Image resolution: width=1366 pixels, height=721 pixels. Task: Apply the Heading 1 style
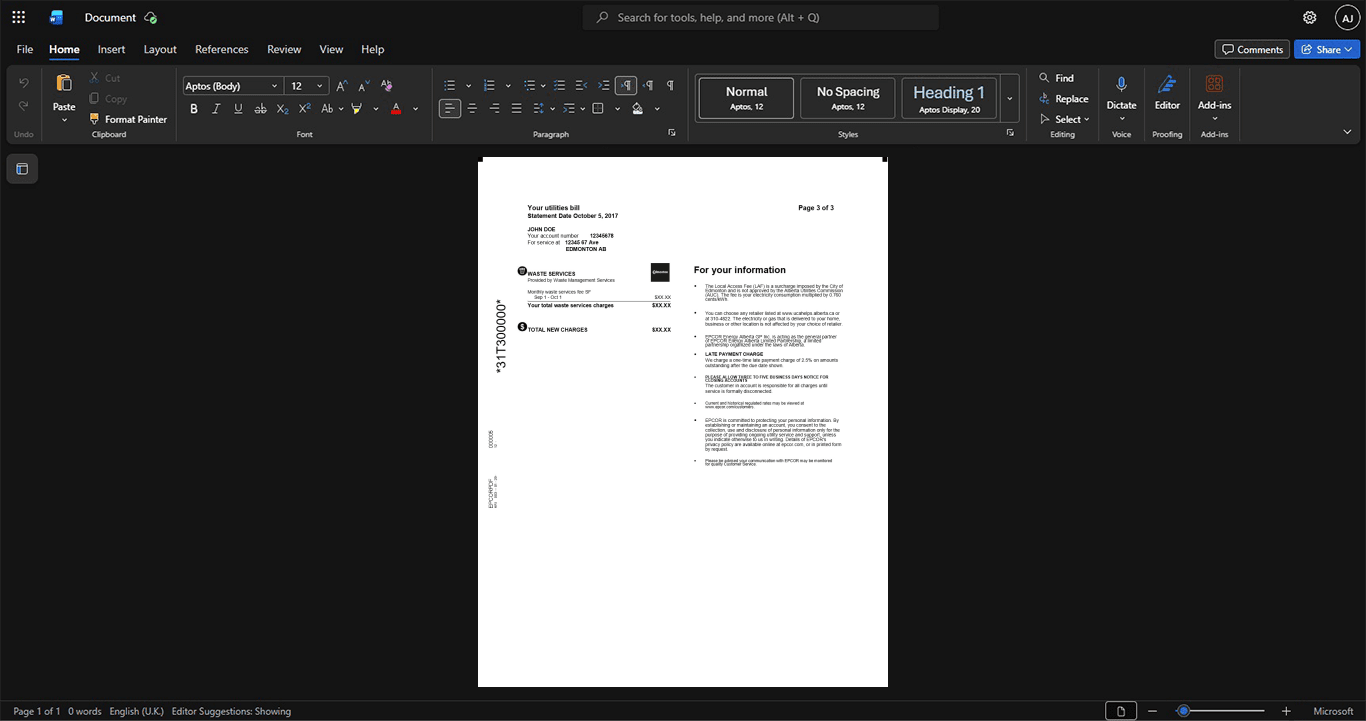[x=949, y=98]
